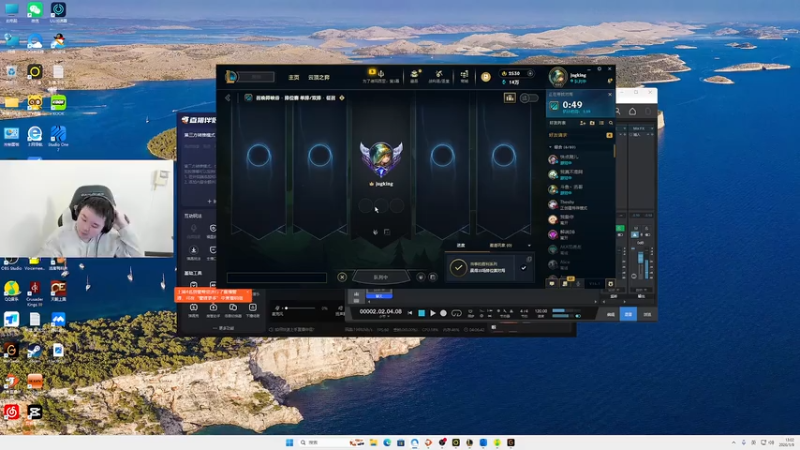Click the gold round coin icon
This screenshot has height=450, width=800.
tap(485, 77)
